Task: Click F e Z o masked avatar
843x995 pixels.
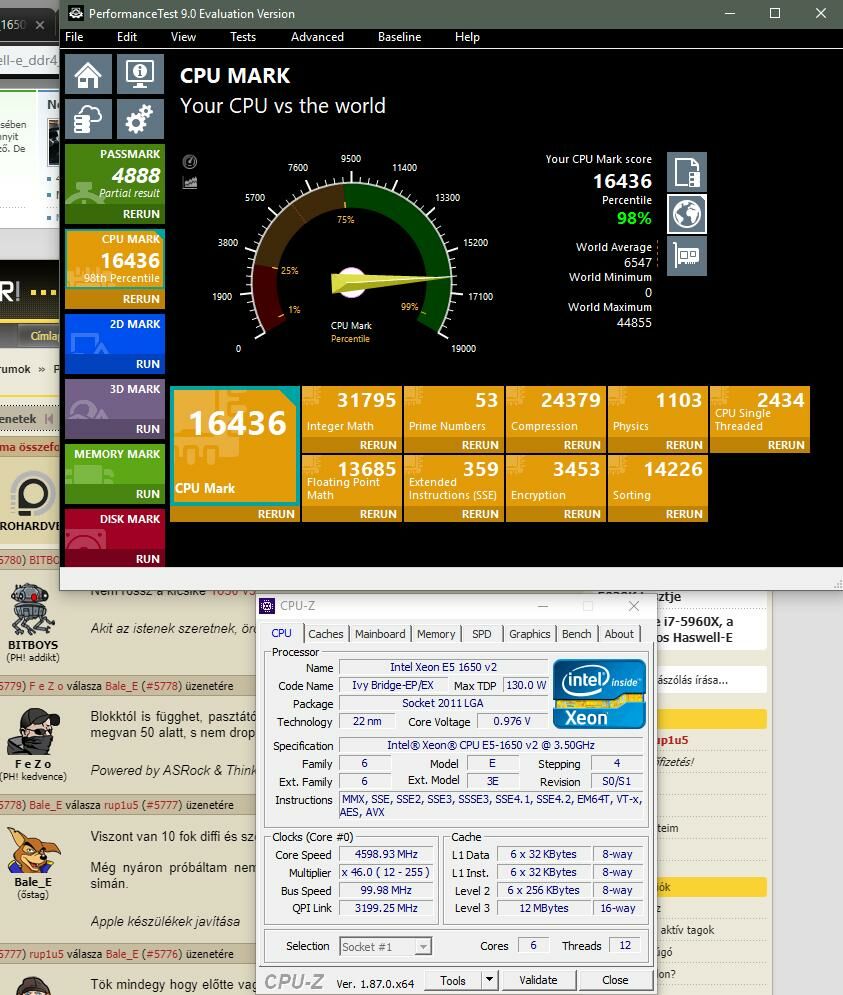Action: point(33,732)
